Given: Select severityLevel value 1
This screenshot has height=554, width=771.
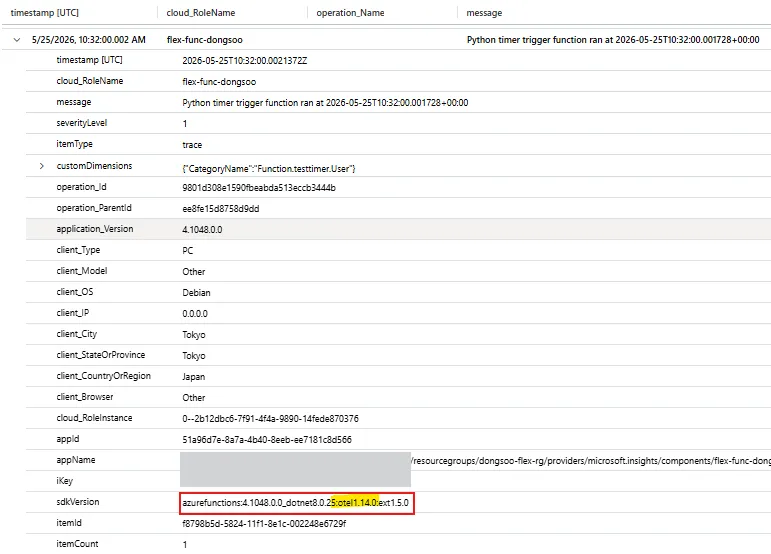Looking at the screenshot, I should coord(185,124).
